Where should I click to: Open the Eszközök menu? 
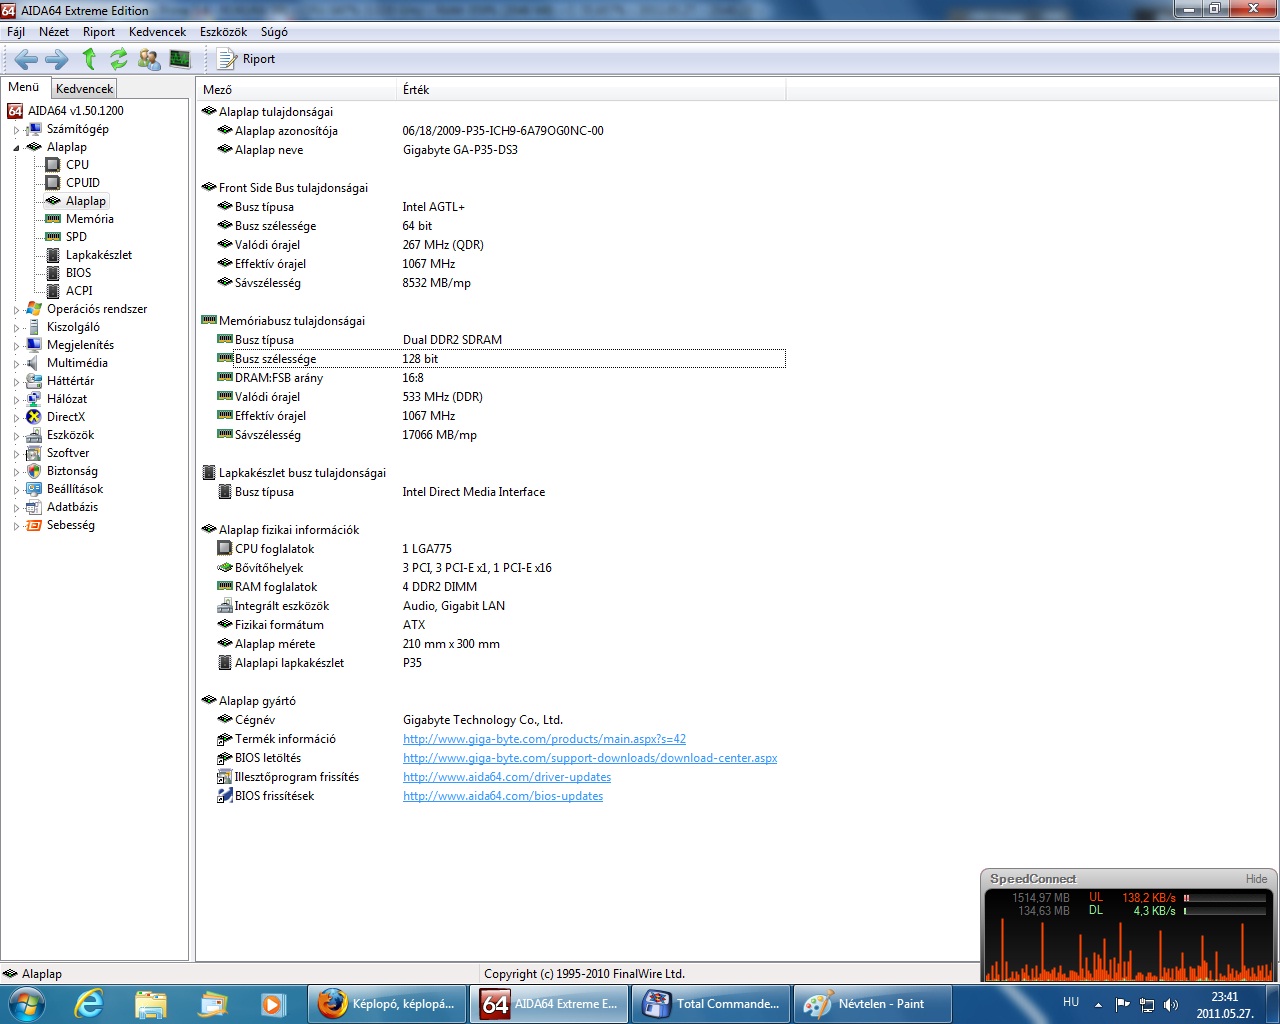point(223,32)
